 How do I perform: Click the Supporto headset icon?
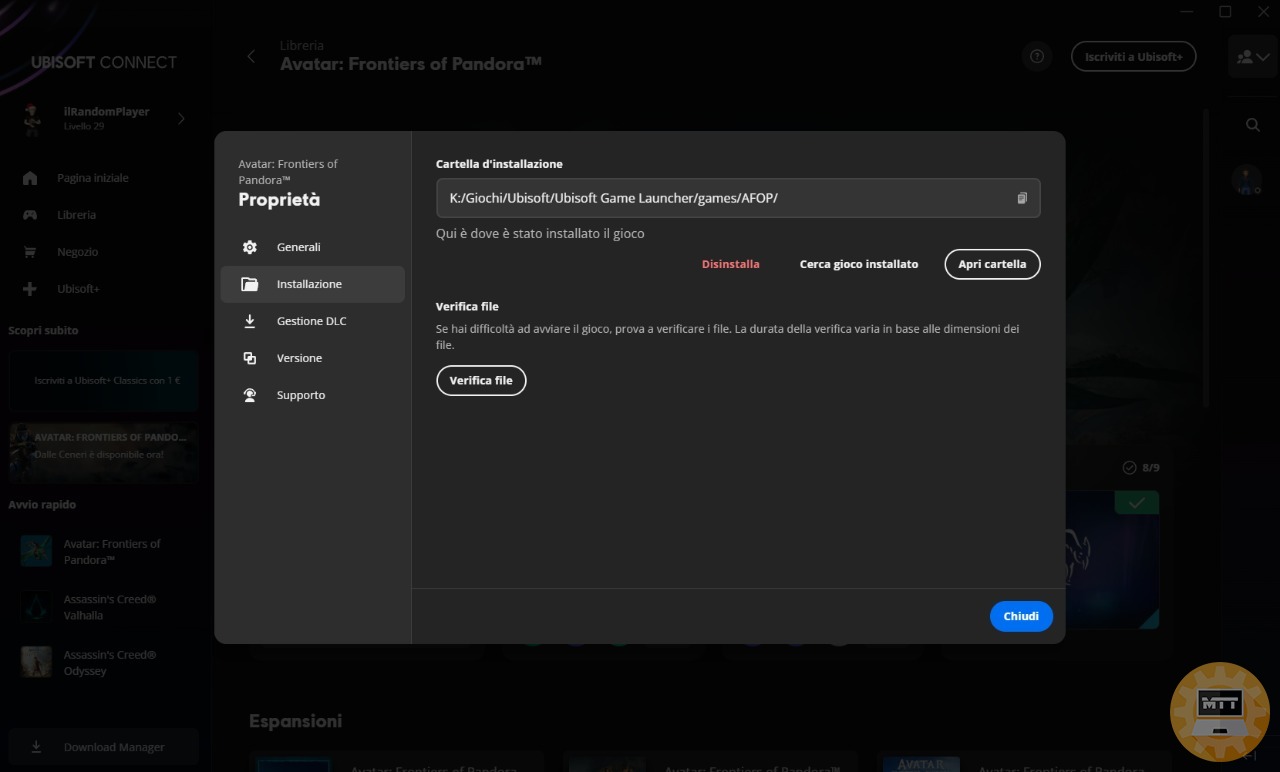pos(250,395)
